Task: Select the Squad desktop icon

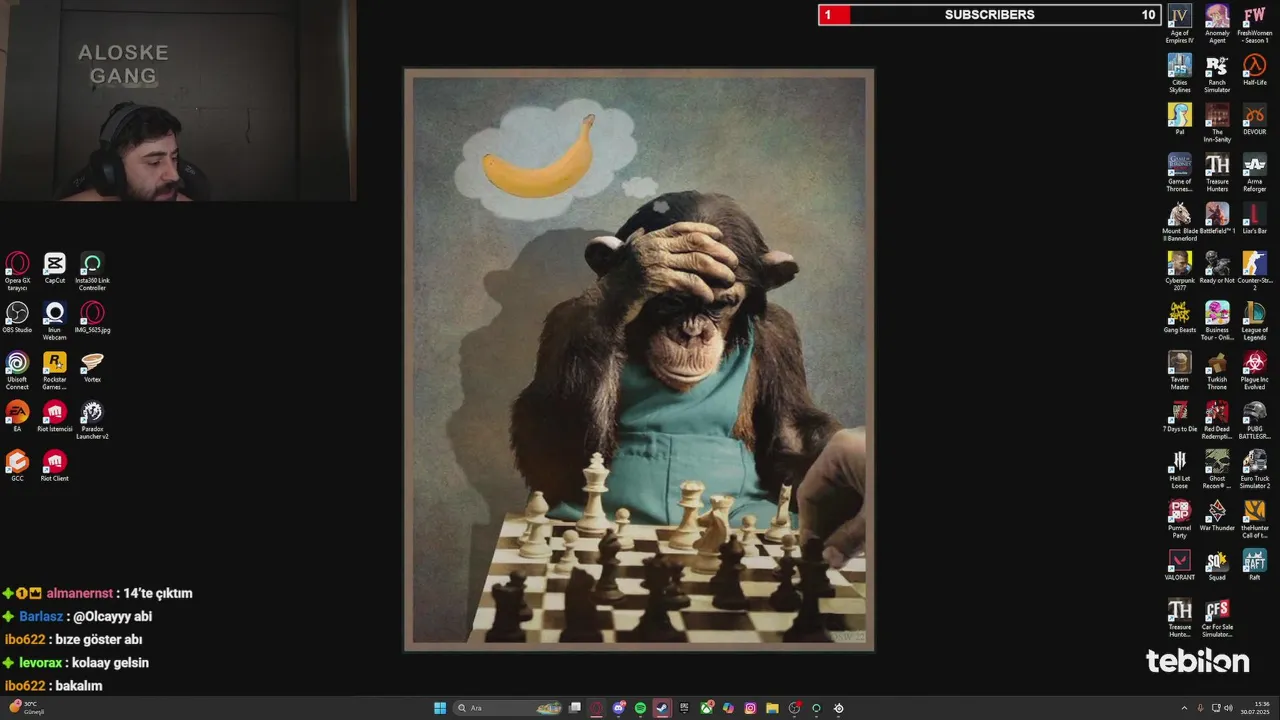Action: coord(1217,565)
